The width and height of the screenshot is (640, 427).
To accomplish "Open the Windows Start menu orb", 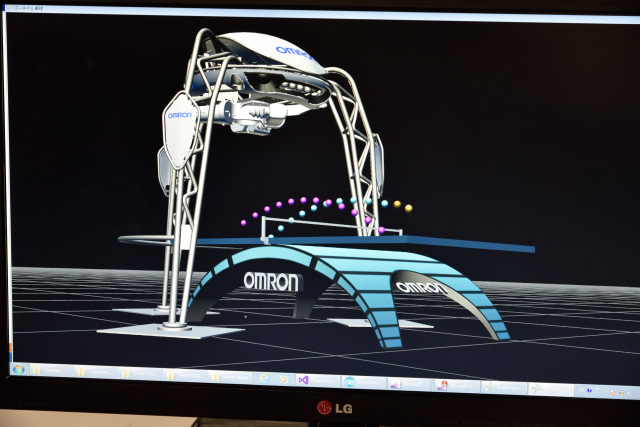I will pyautogui.click(x=19, y=369).
